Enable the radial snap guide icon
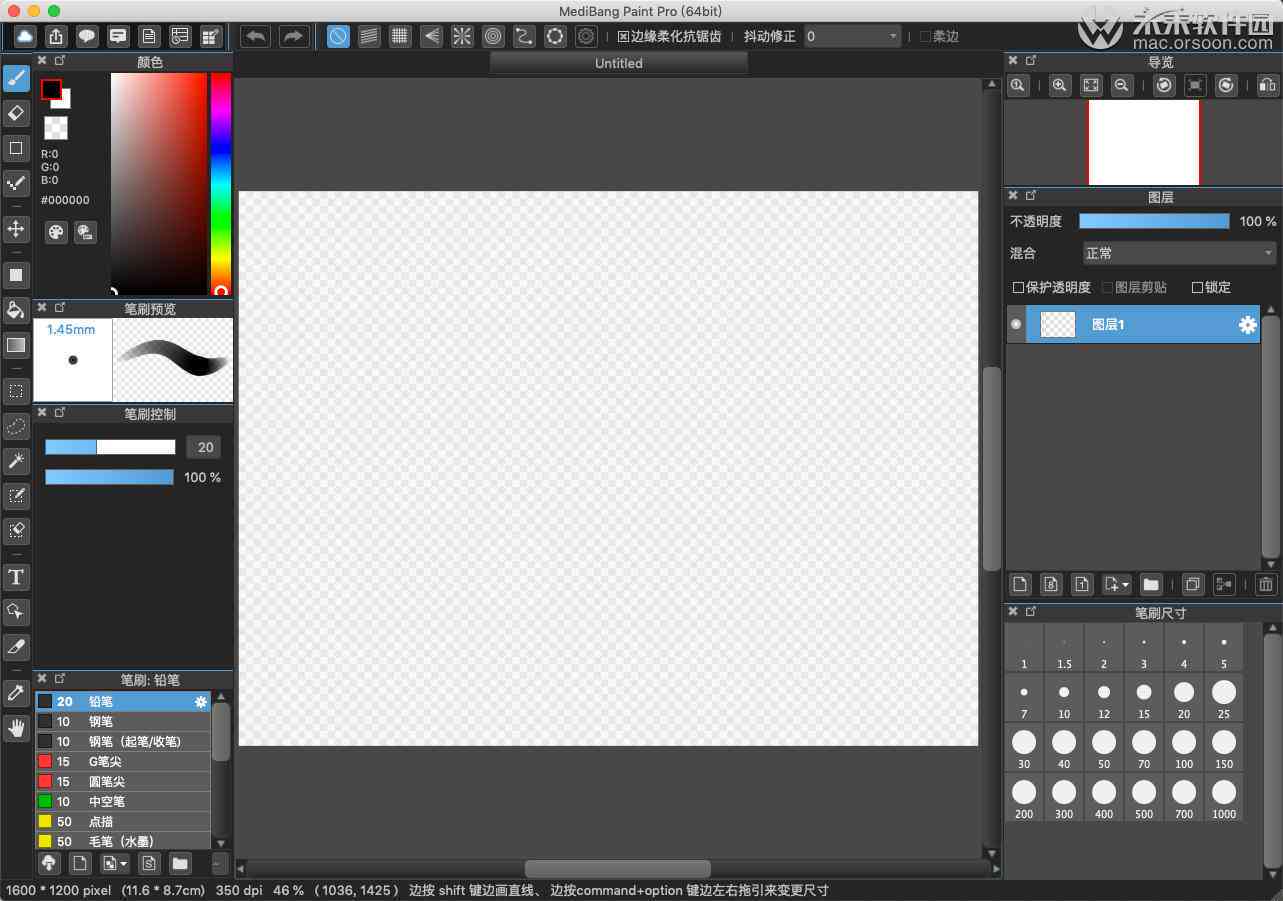 (461, 36)
